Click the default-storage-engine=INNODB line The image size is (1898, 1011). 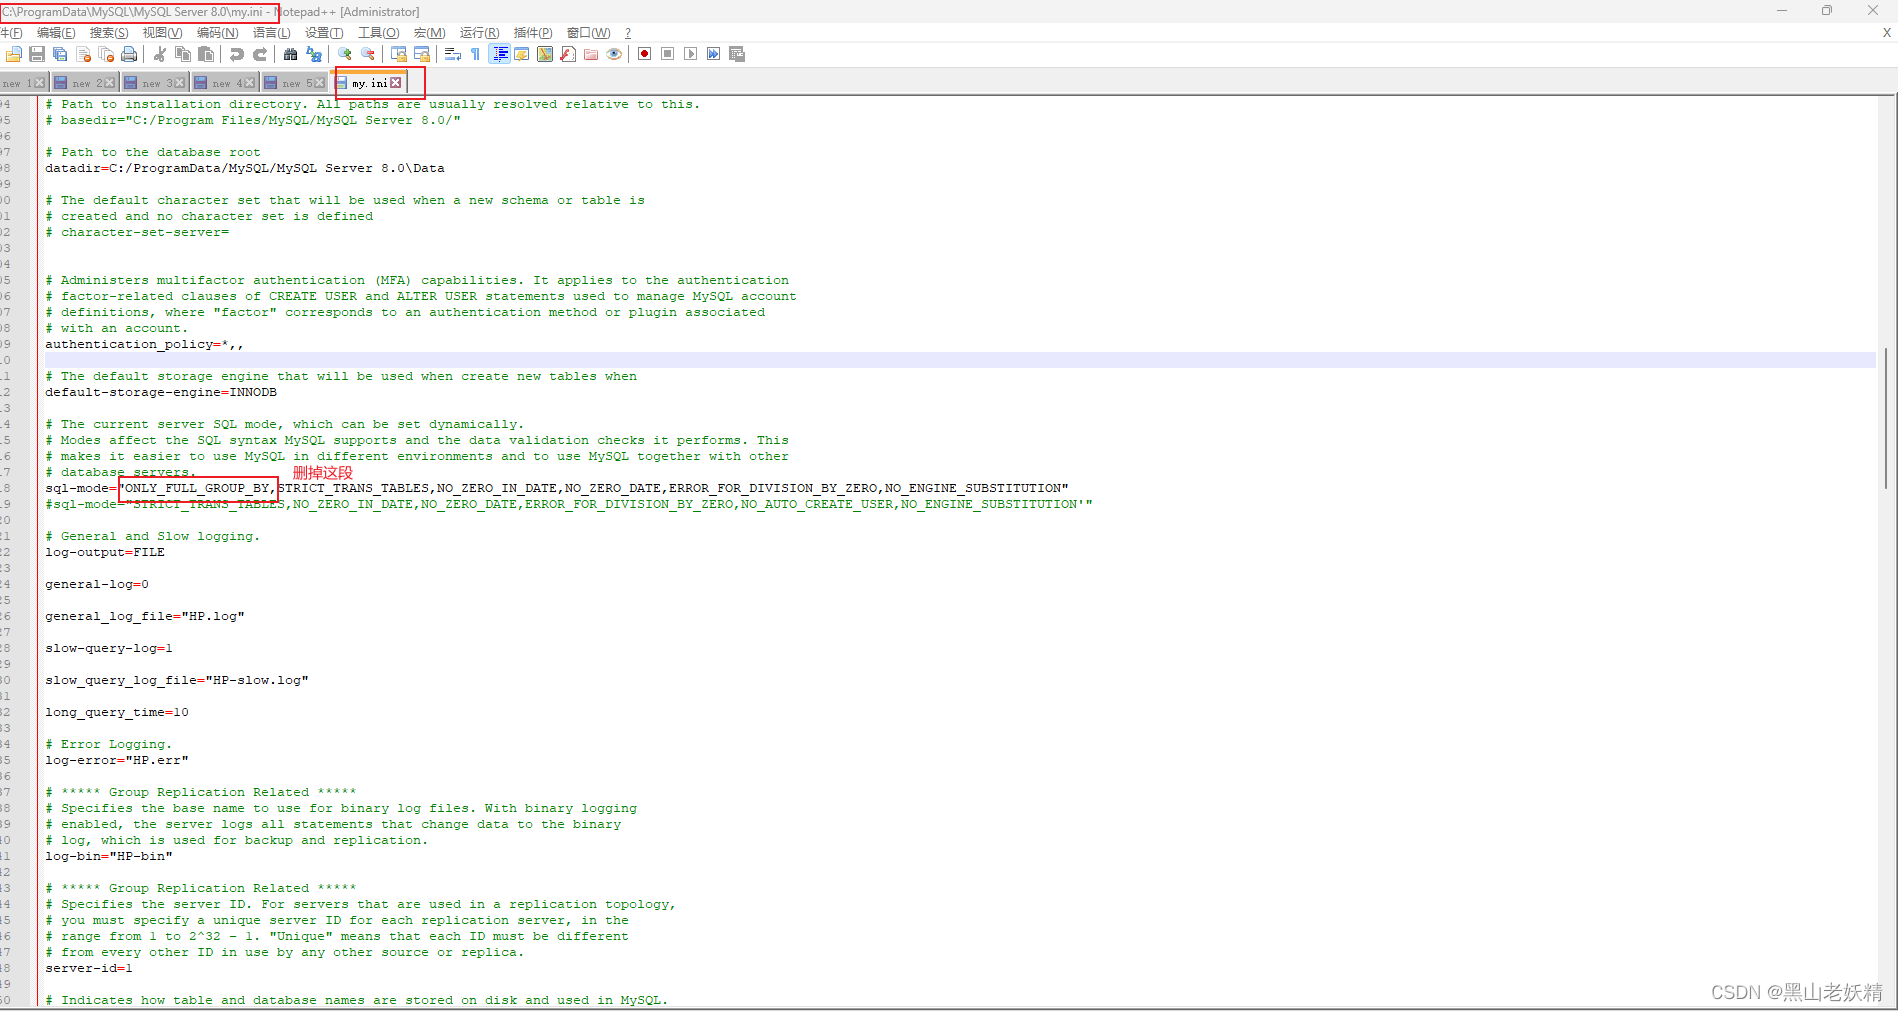[161, 392]
